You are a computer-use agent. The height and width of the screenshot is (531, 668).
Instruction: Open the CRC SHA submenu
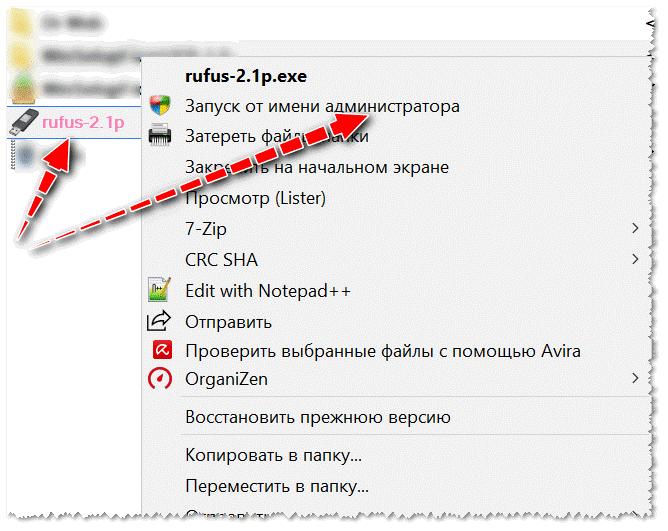pyautogui.click(x=222, y=260)
